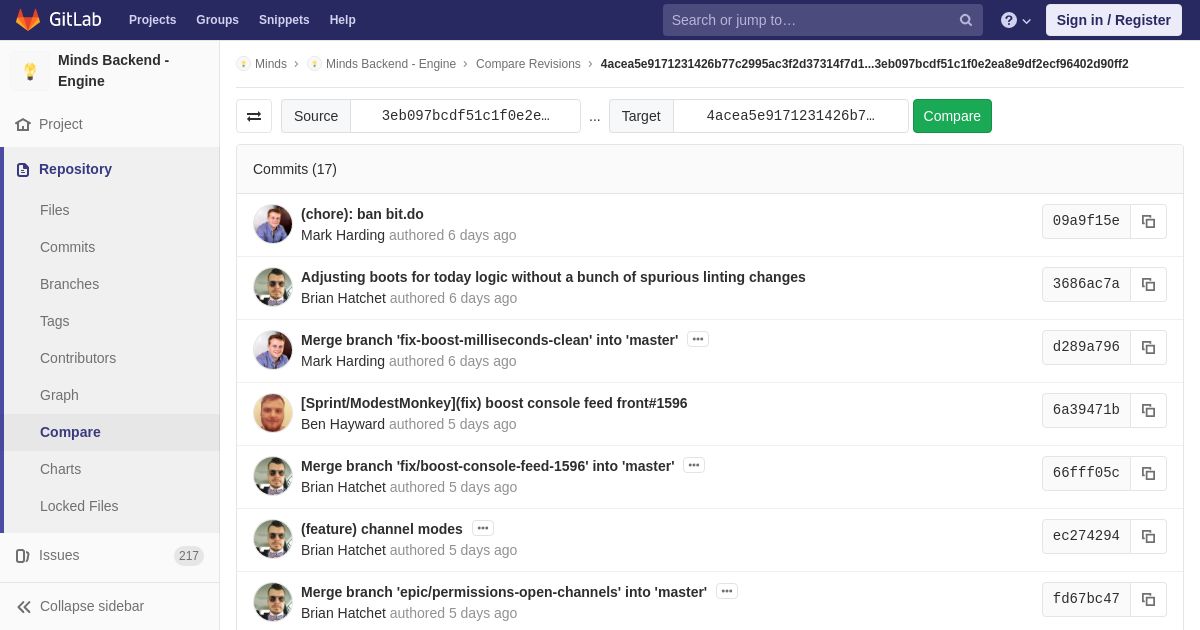The height and width of the screenshot is (630, 1200).
Task: Open the GitLab logo home link
Action: point(58,20)
